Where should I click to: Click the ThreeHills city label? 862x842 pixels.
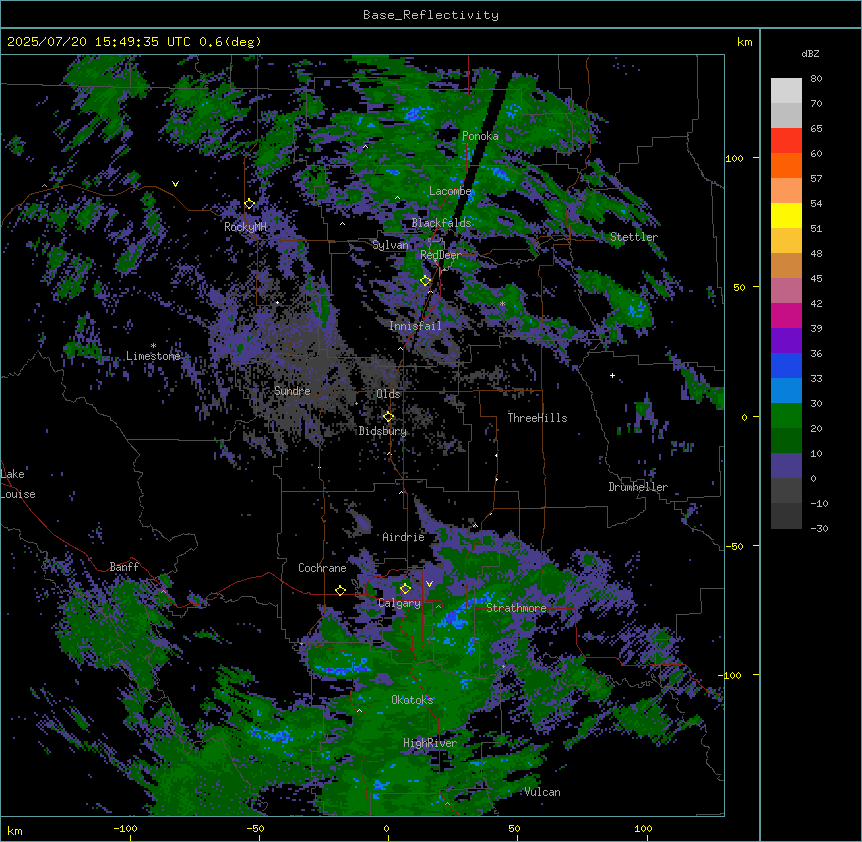pyautogui.click(x=537, y=418)
